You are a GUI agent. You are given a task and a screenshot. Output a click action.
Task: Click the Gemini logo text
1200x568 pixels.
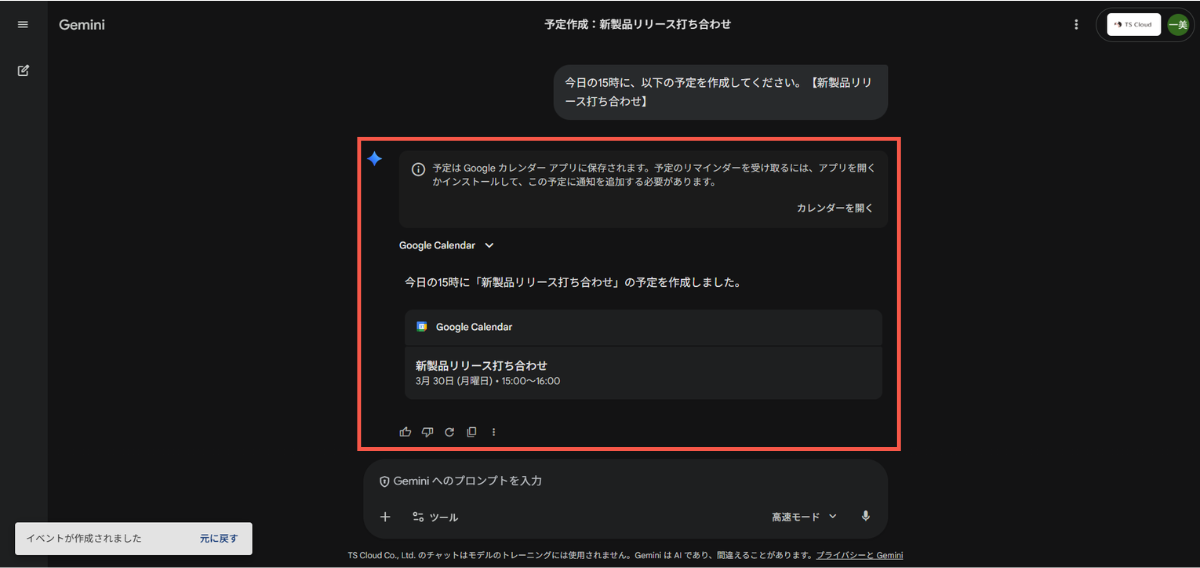82,25
